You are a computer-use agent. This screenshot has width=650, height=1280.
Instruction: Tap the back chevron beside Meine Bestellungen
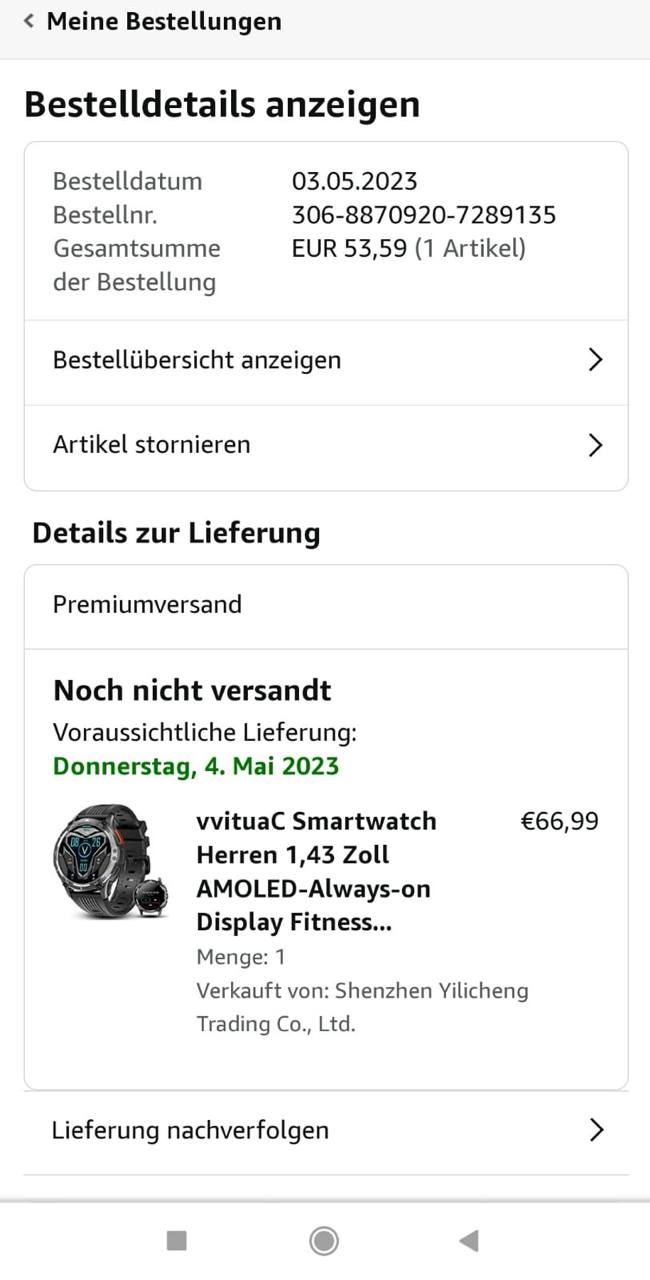pos(29,21)
